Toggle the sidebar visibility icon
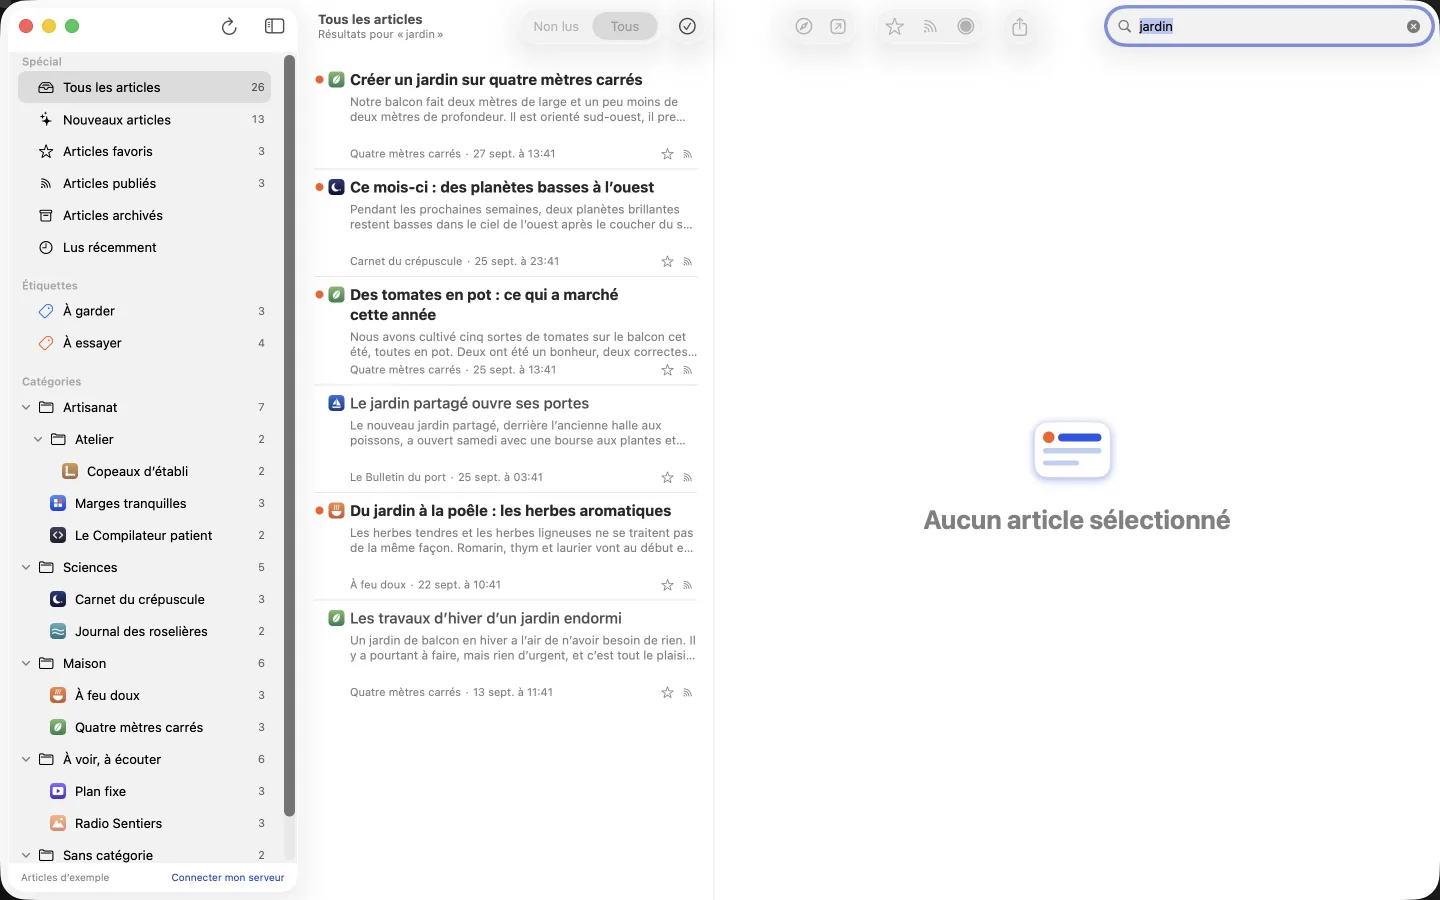Viewport: 1440px width, 900px height. (x=274, y=27)
